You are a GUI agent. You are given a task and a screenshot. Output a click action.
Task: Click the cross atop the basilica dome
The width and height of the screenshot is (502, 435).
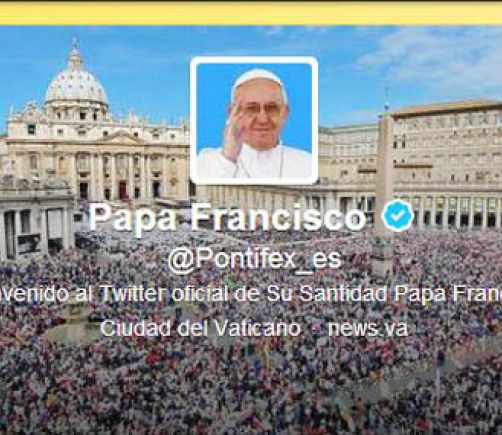(75, 43)
